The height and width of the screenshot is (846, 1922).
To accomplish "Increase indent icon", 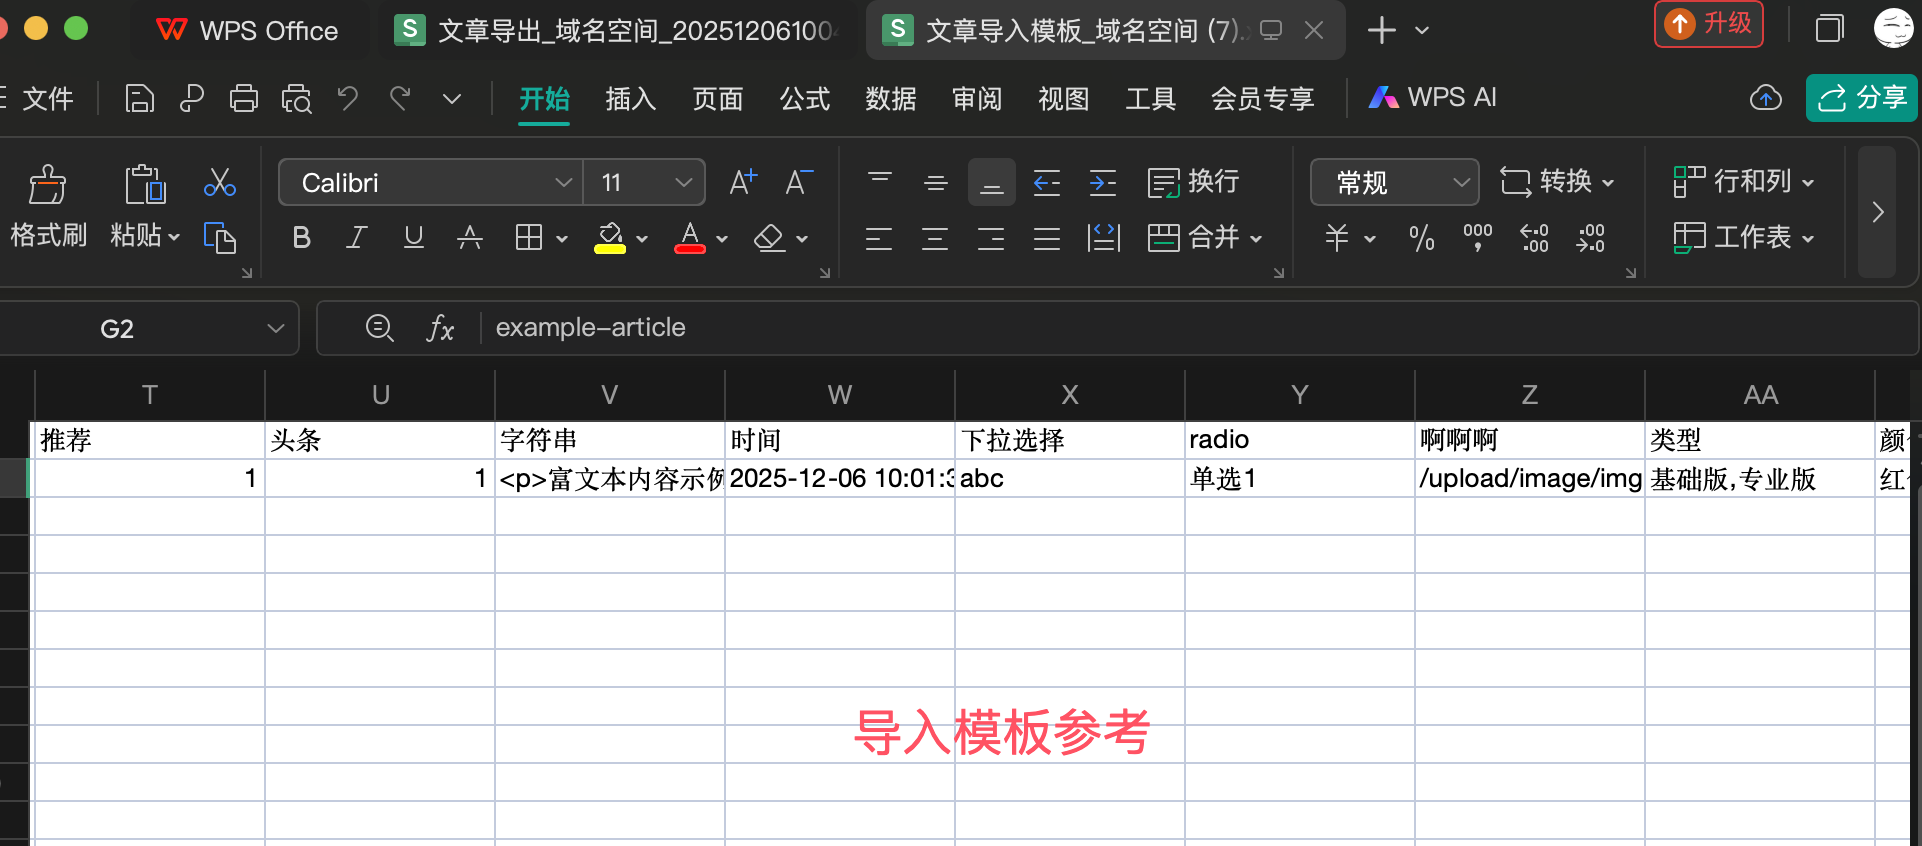I will [x=1103, y=182].
